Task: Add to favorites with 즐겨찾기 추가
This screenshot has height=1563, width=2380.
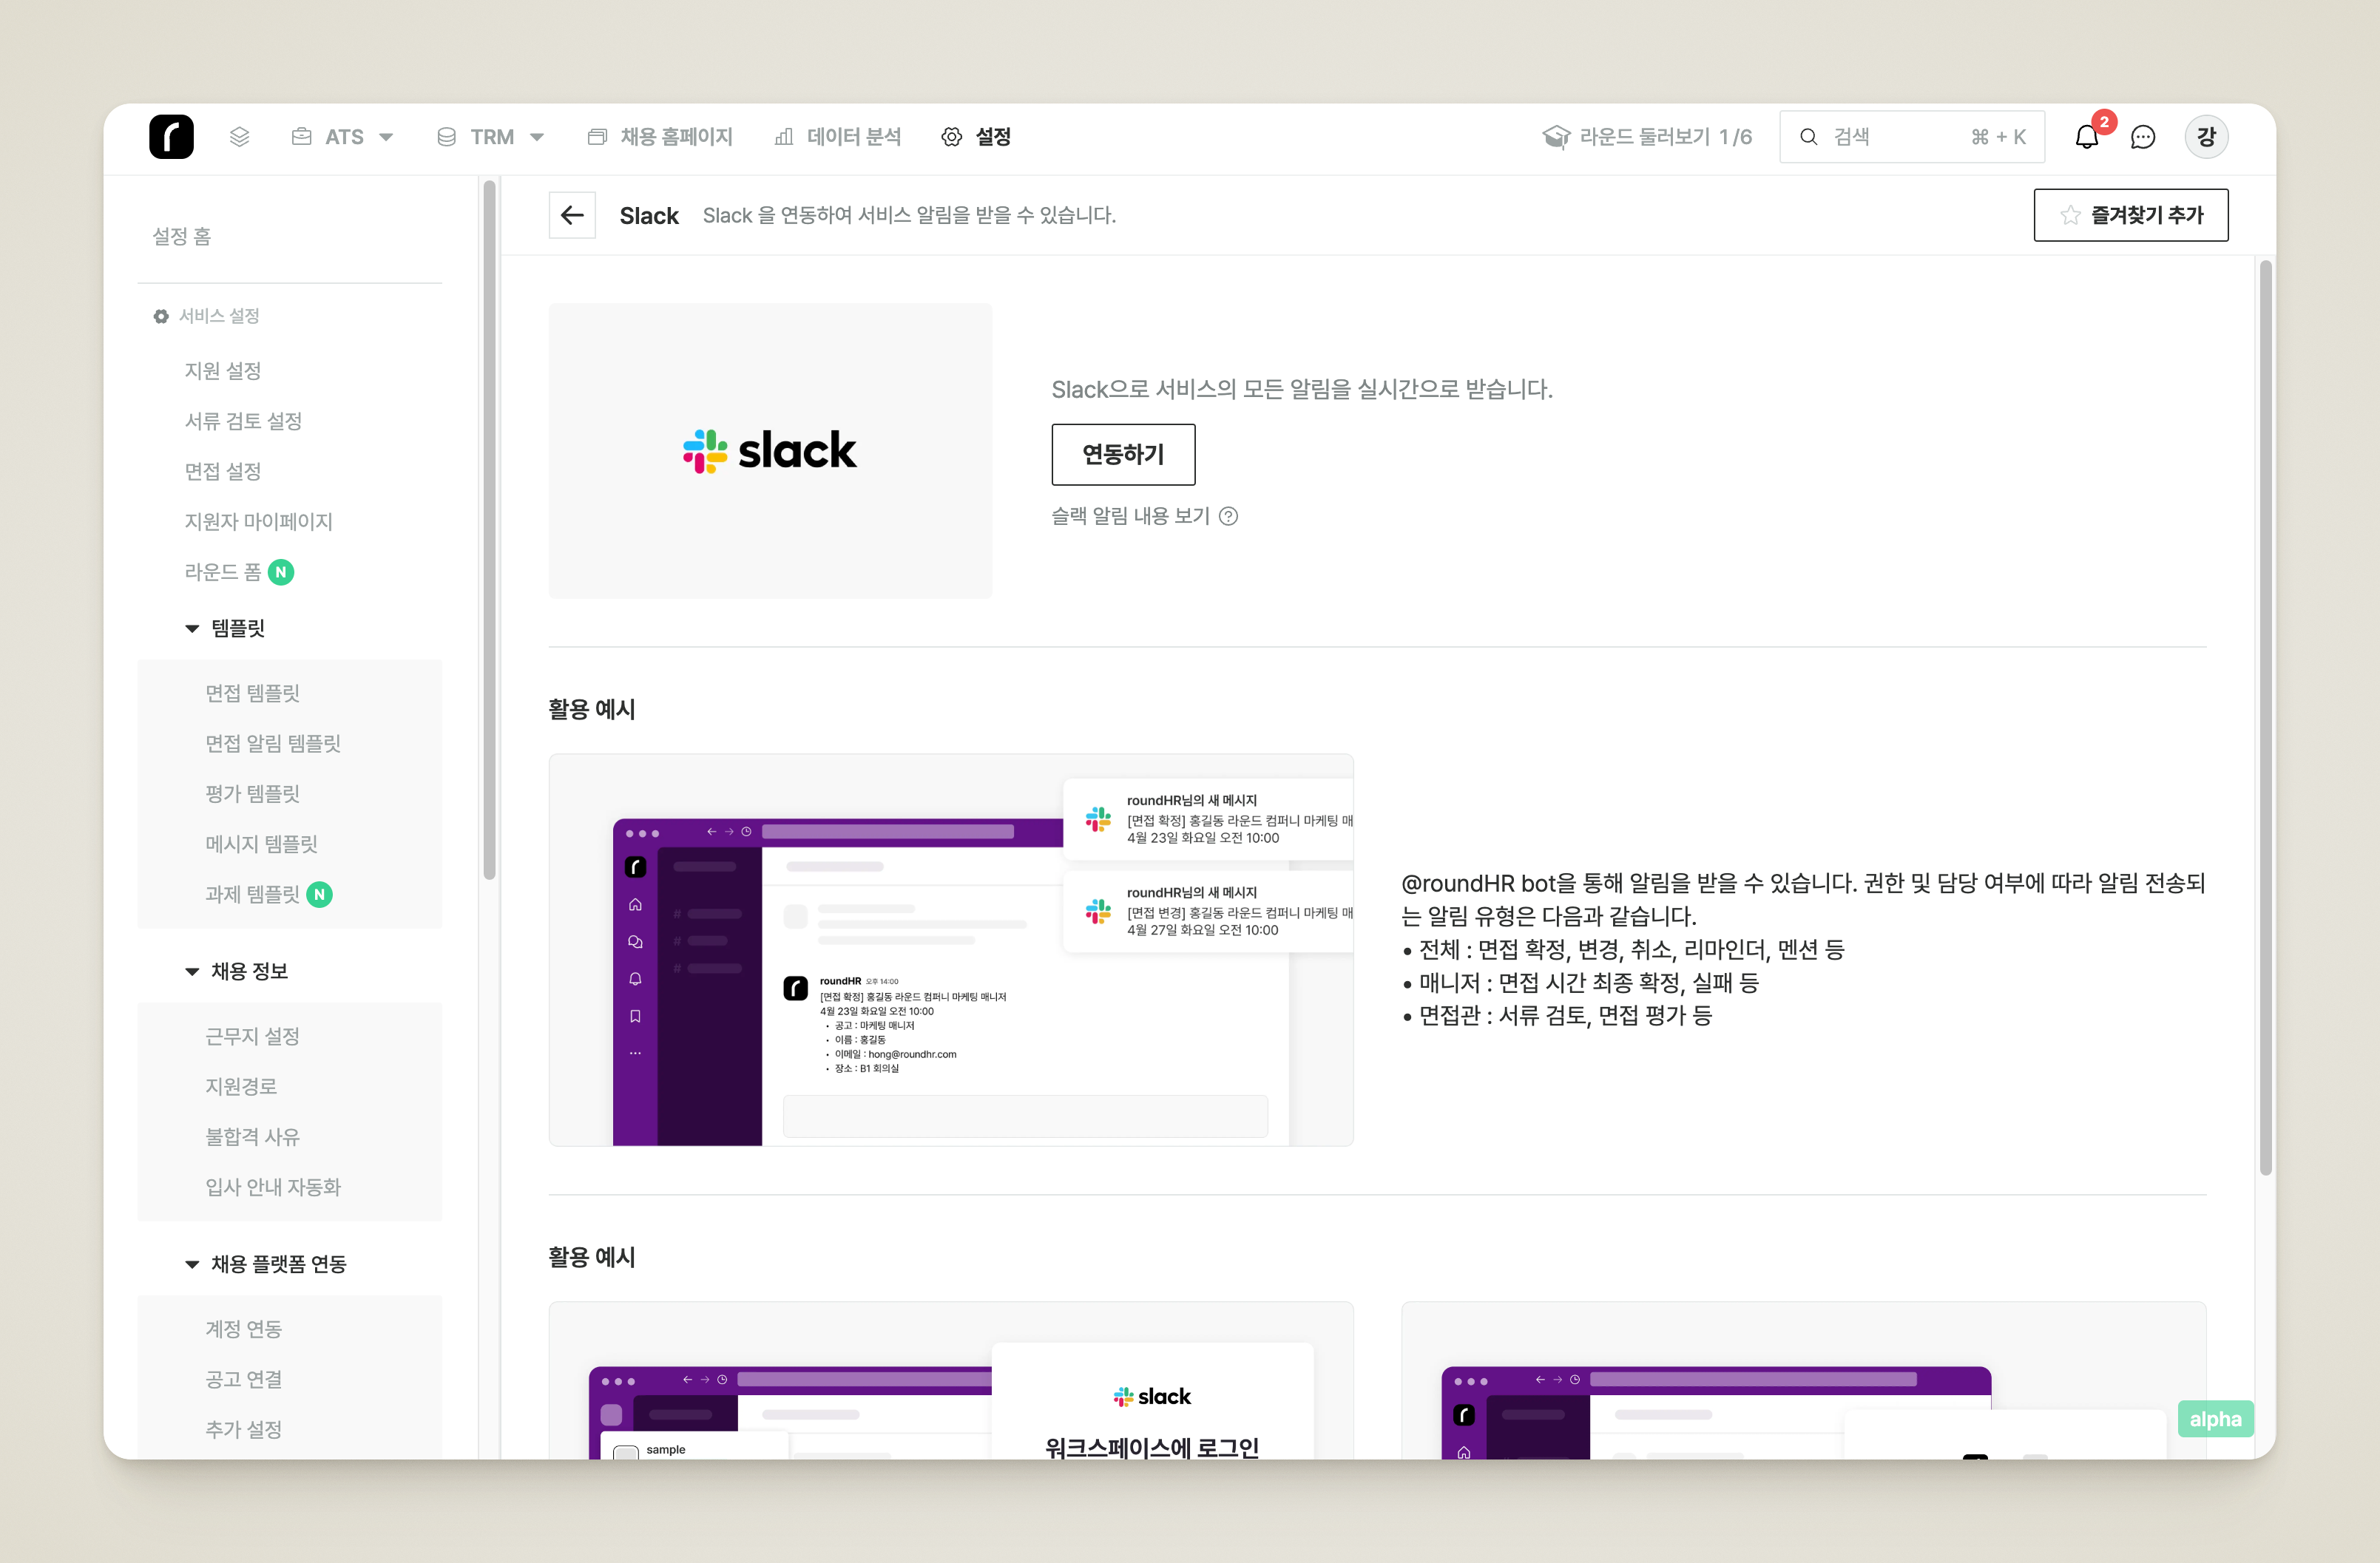Action: coord(2130,215)
